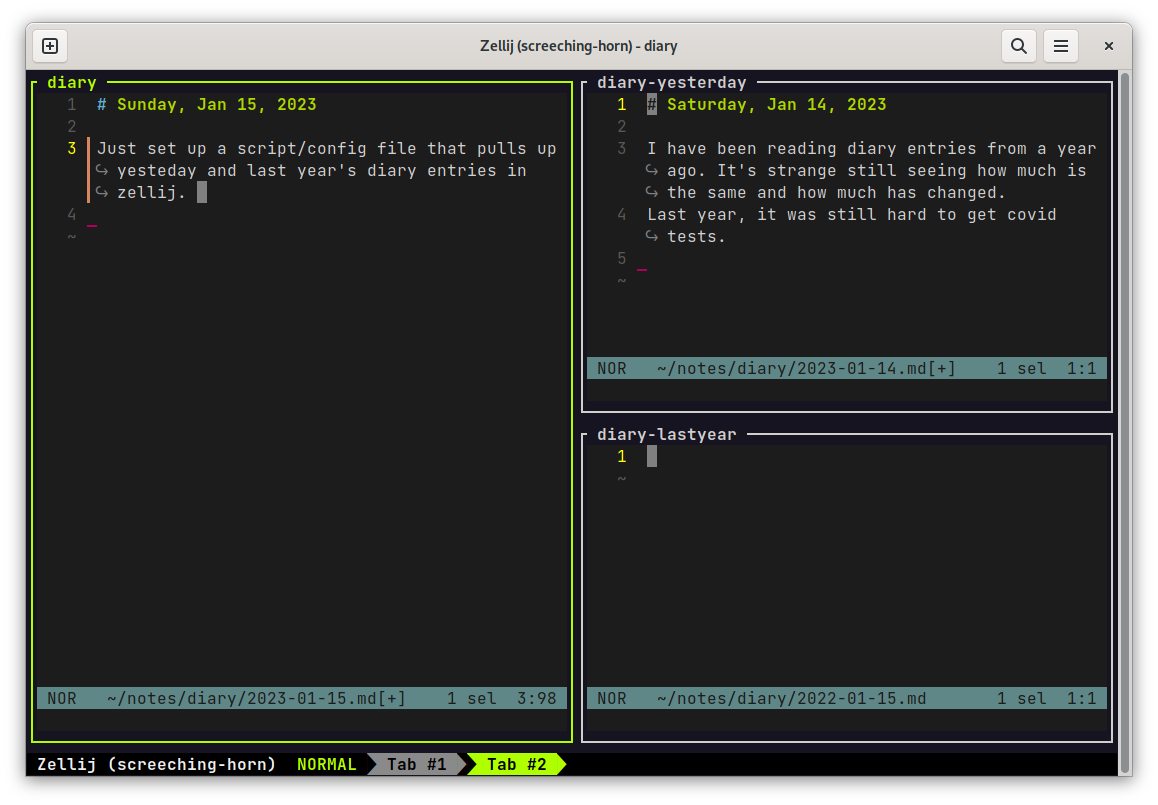Click line number 3 in diary pane

pos(72,148)
